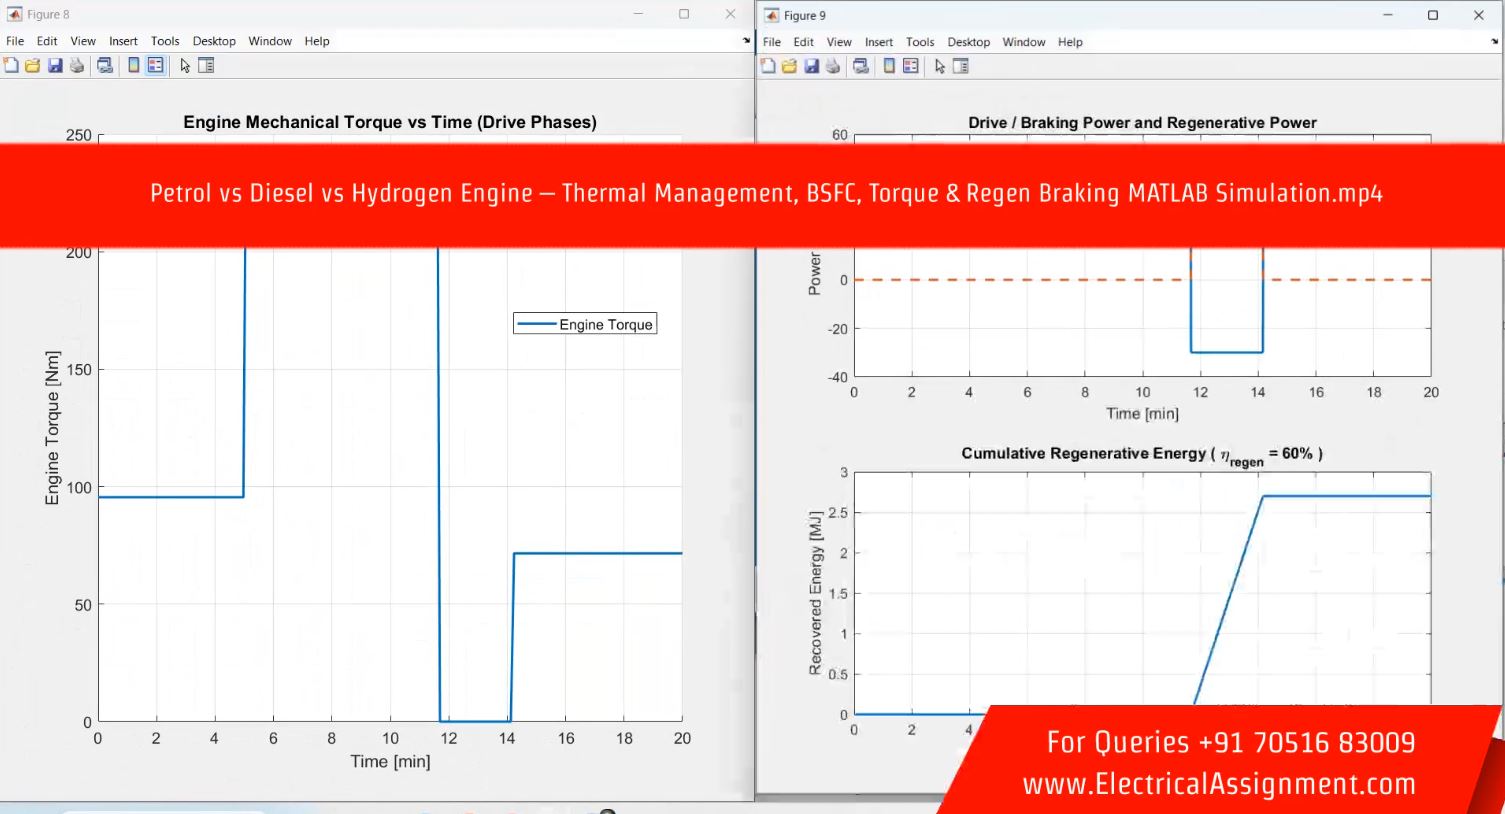Open the Tools menu in Figure 8
Image resolution: width=1505 pixels, height=814 pixels.
tap(165, 41)
